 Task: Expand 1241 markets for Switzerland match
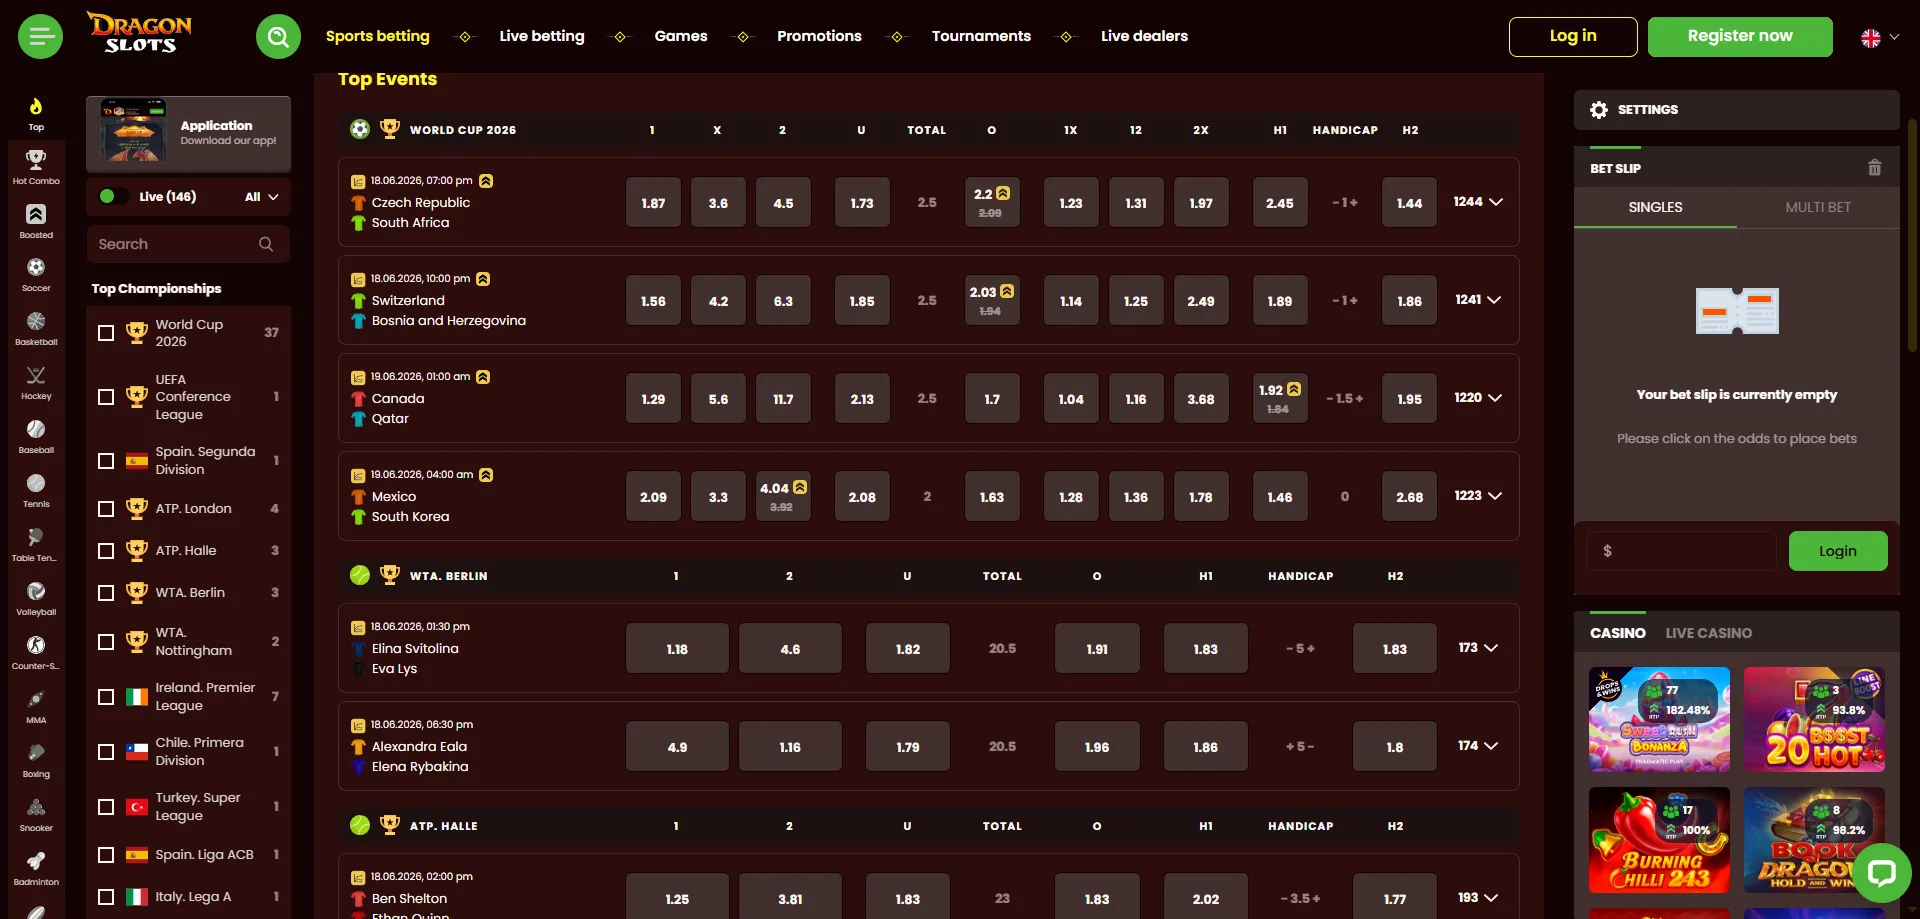click(1478, 300)
